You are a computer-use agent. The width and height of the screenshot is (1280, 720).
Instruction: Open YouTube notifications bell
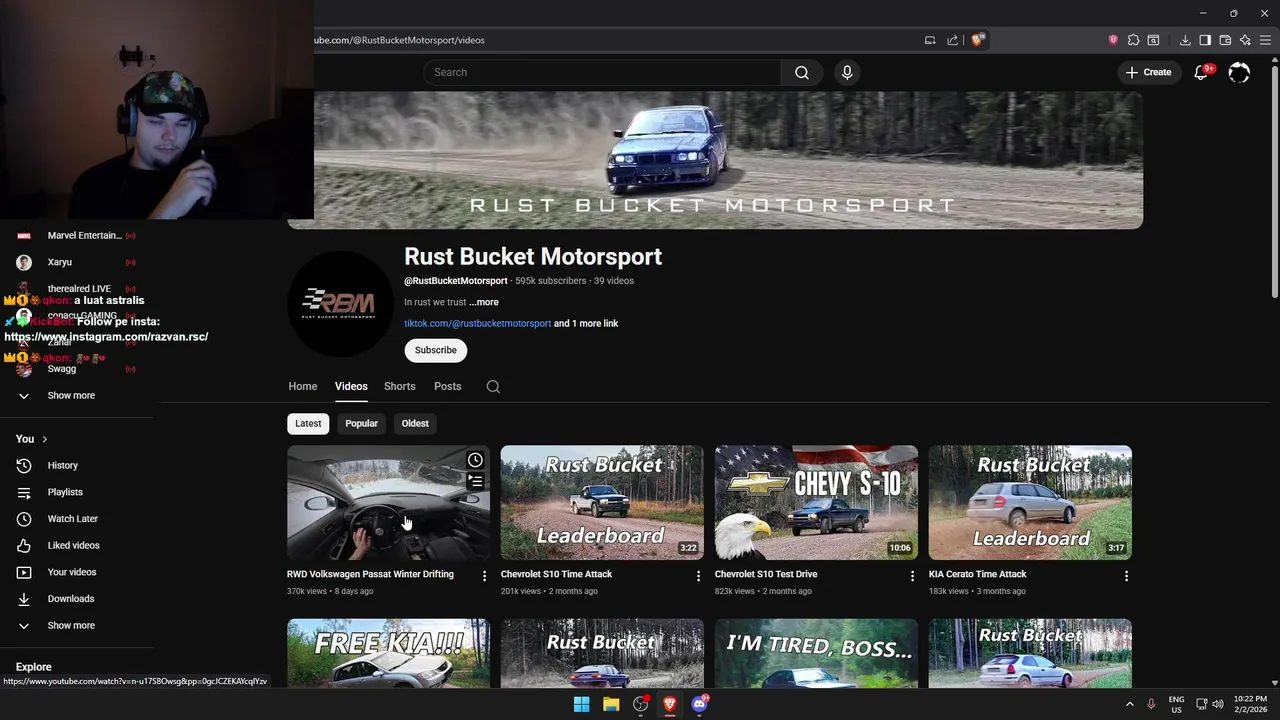point(1201,72)
